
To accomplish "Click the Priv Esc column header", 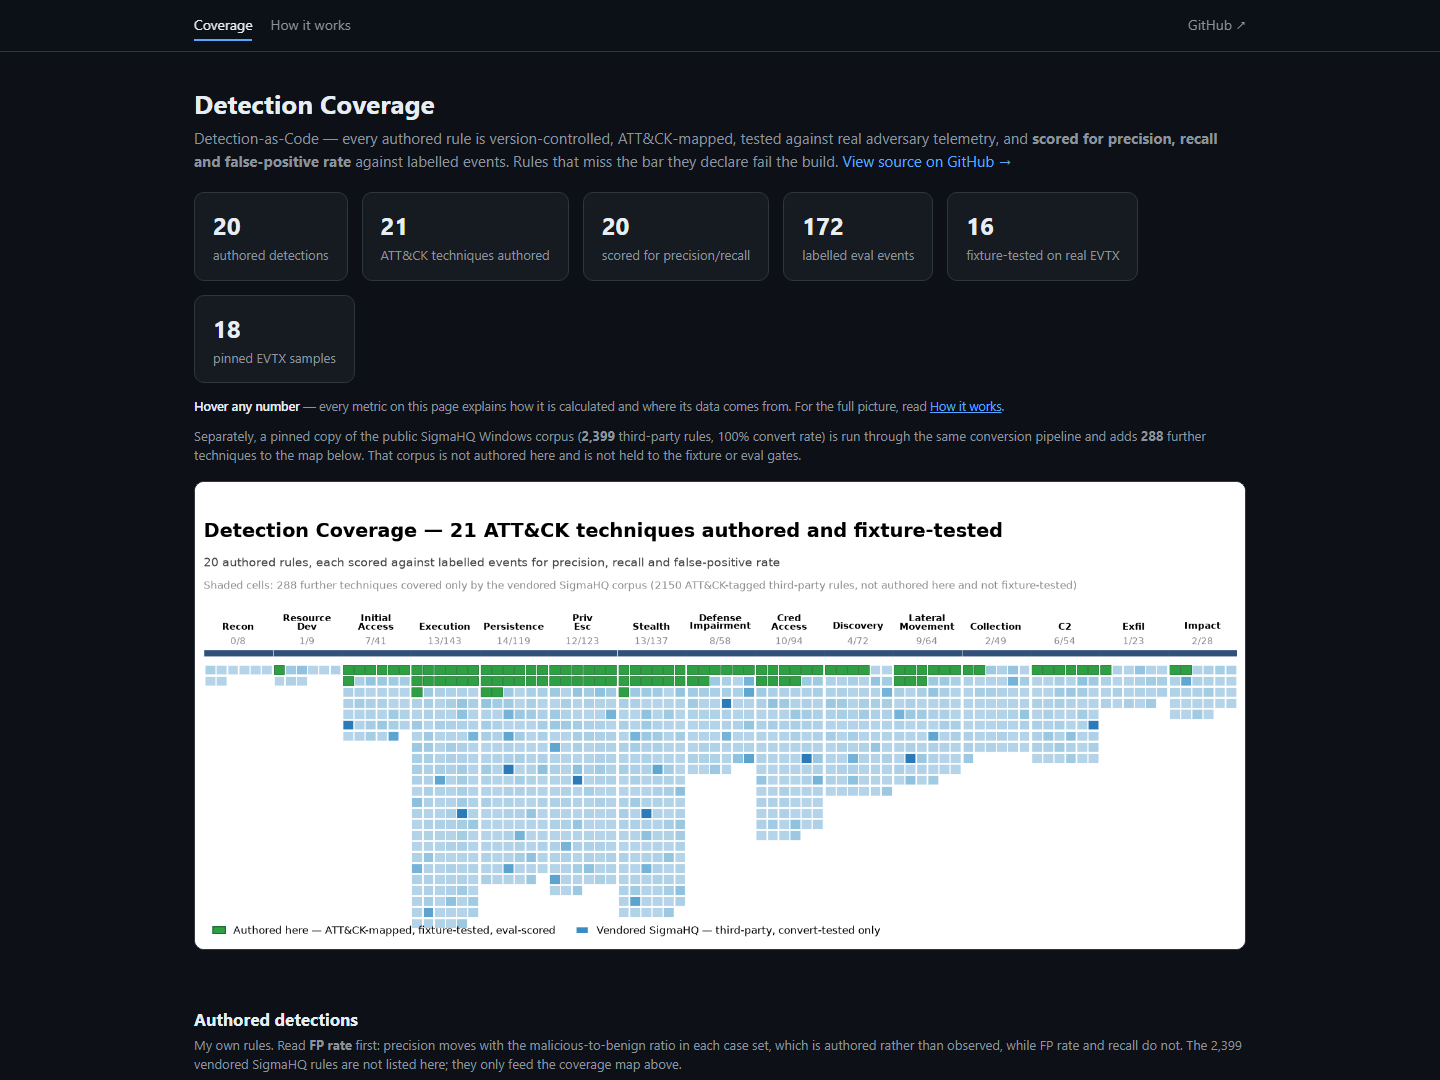I will (583, 622).
